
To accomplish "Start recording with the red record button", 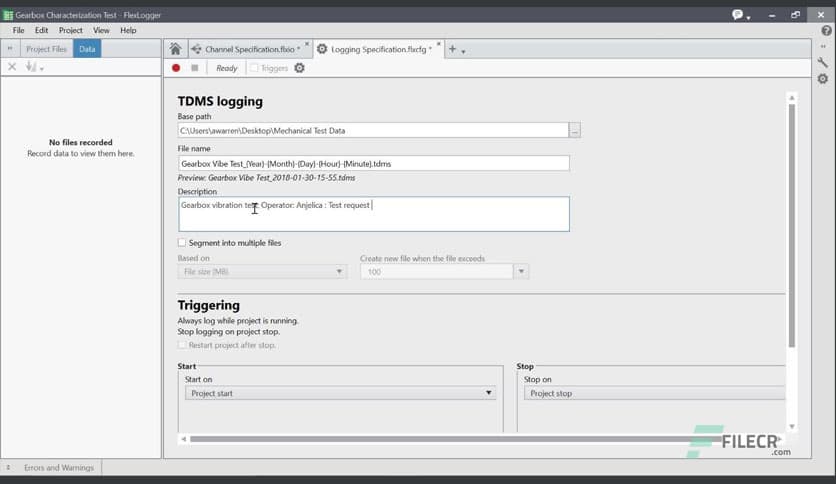I will [176, 68].
